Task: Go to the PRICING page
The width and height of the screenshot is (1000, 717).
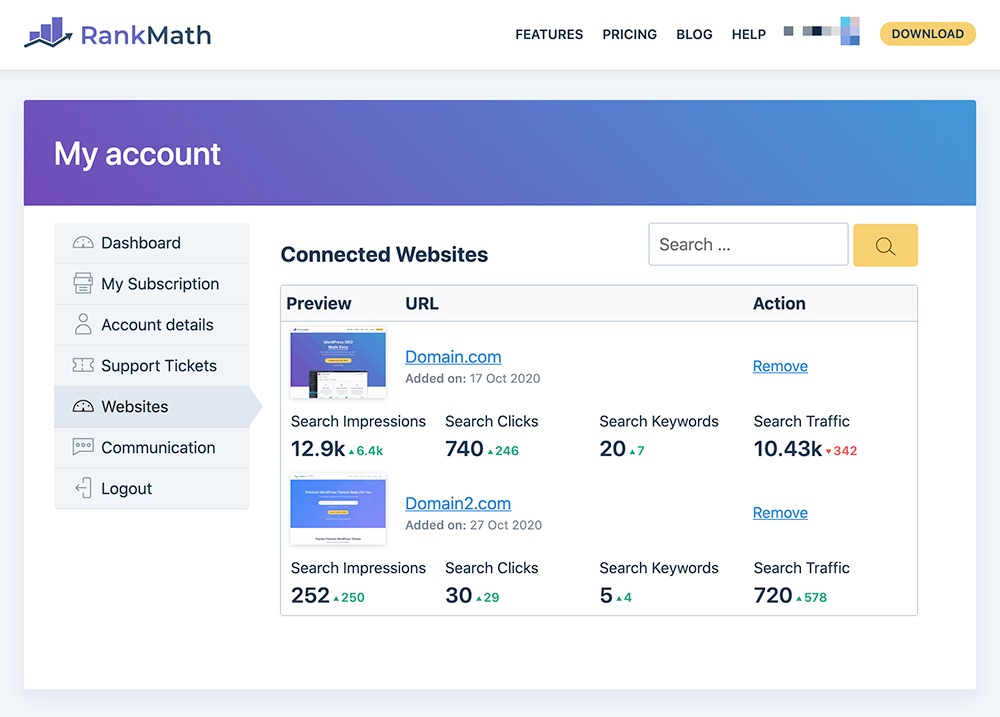Action: 629,34
